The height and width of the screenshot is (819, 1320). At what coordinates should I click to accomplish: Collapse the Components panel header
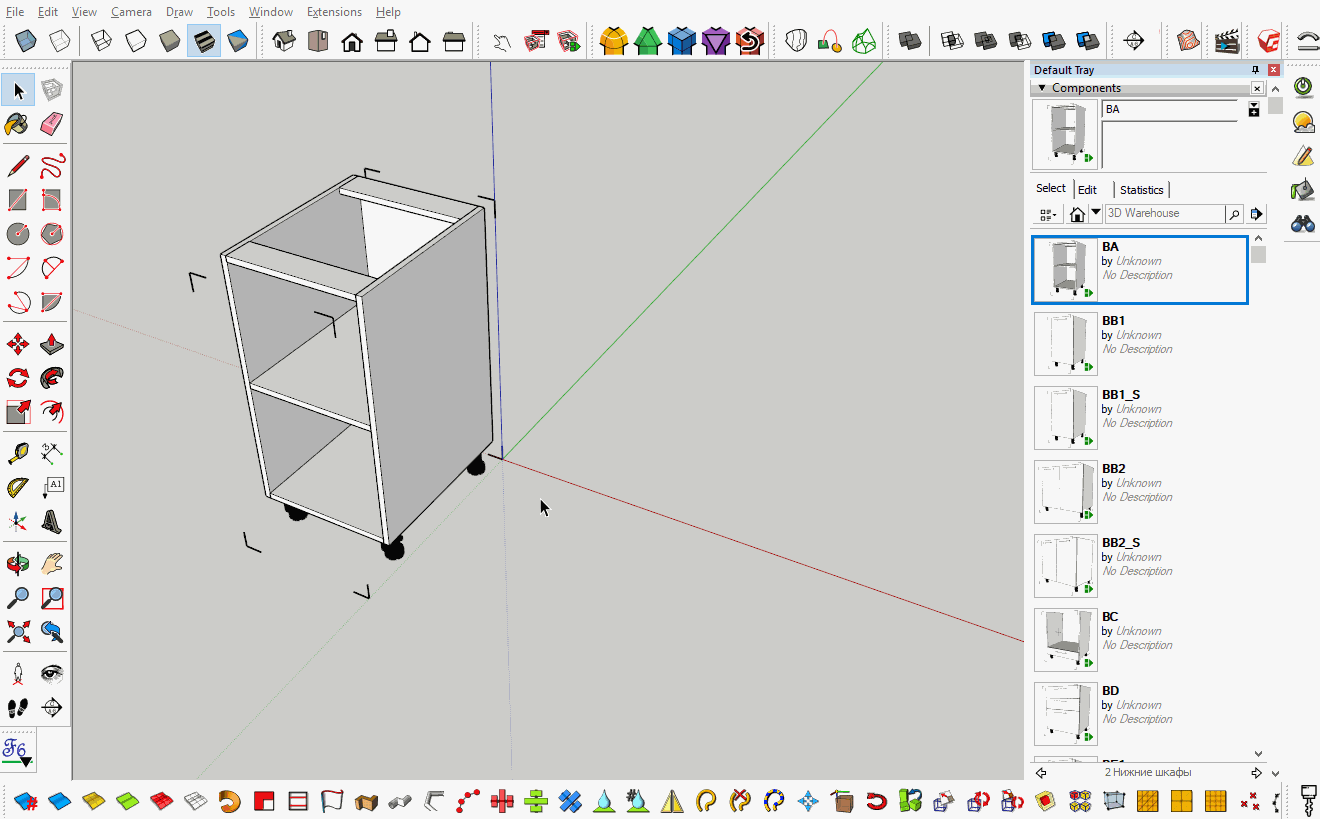[x=1042, y=87]
